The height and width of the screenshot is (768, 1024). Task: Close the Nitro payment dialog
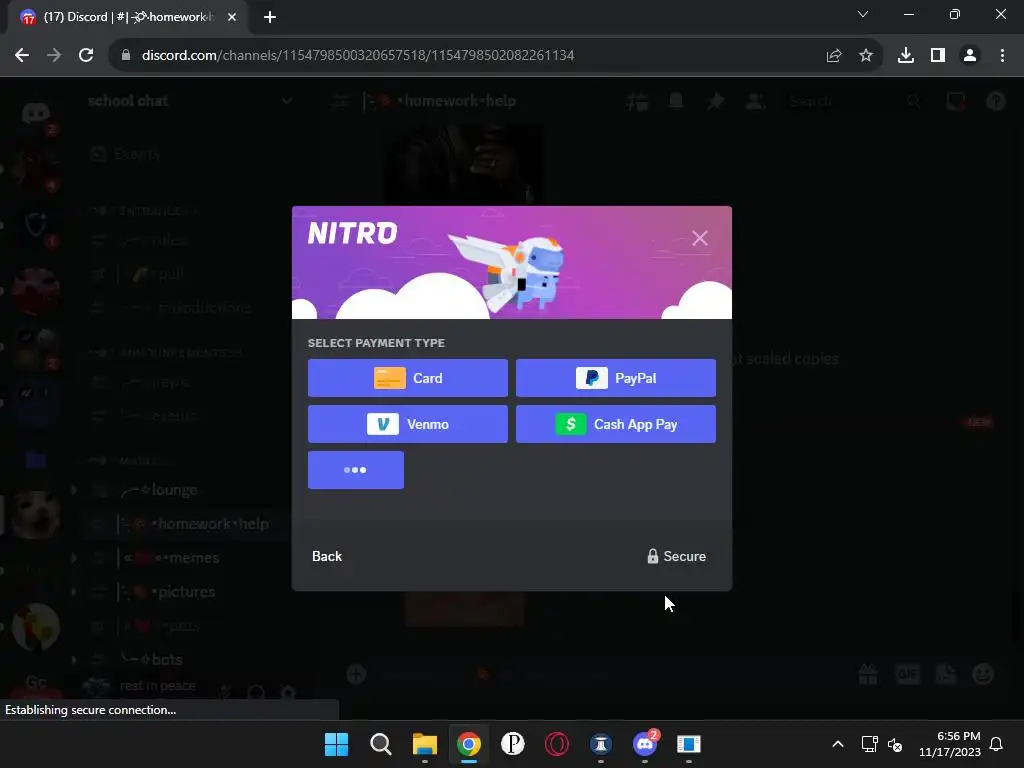(x=699, y=238)
